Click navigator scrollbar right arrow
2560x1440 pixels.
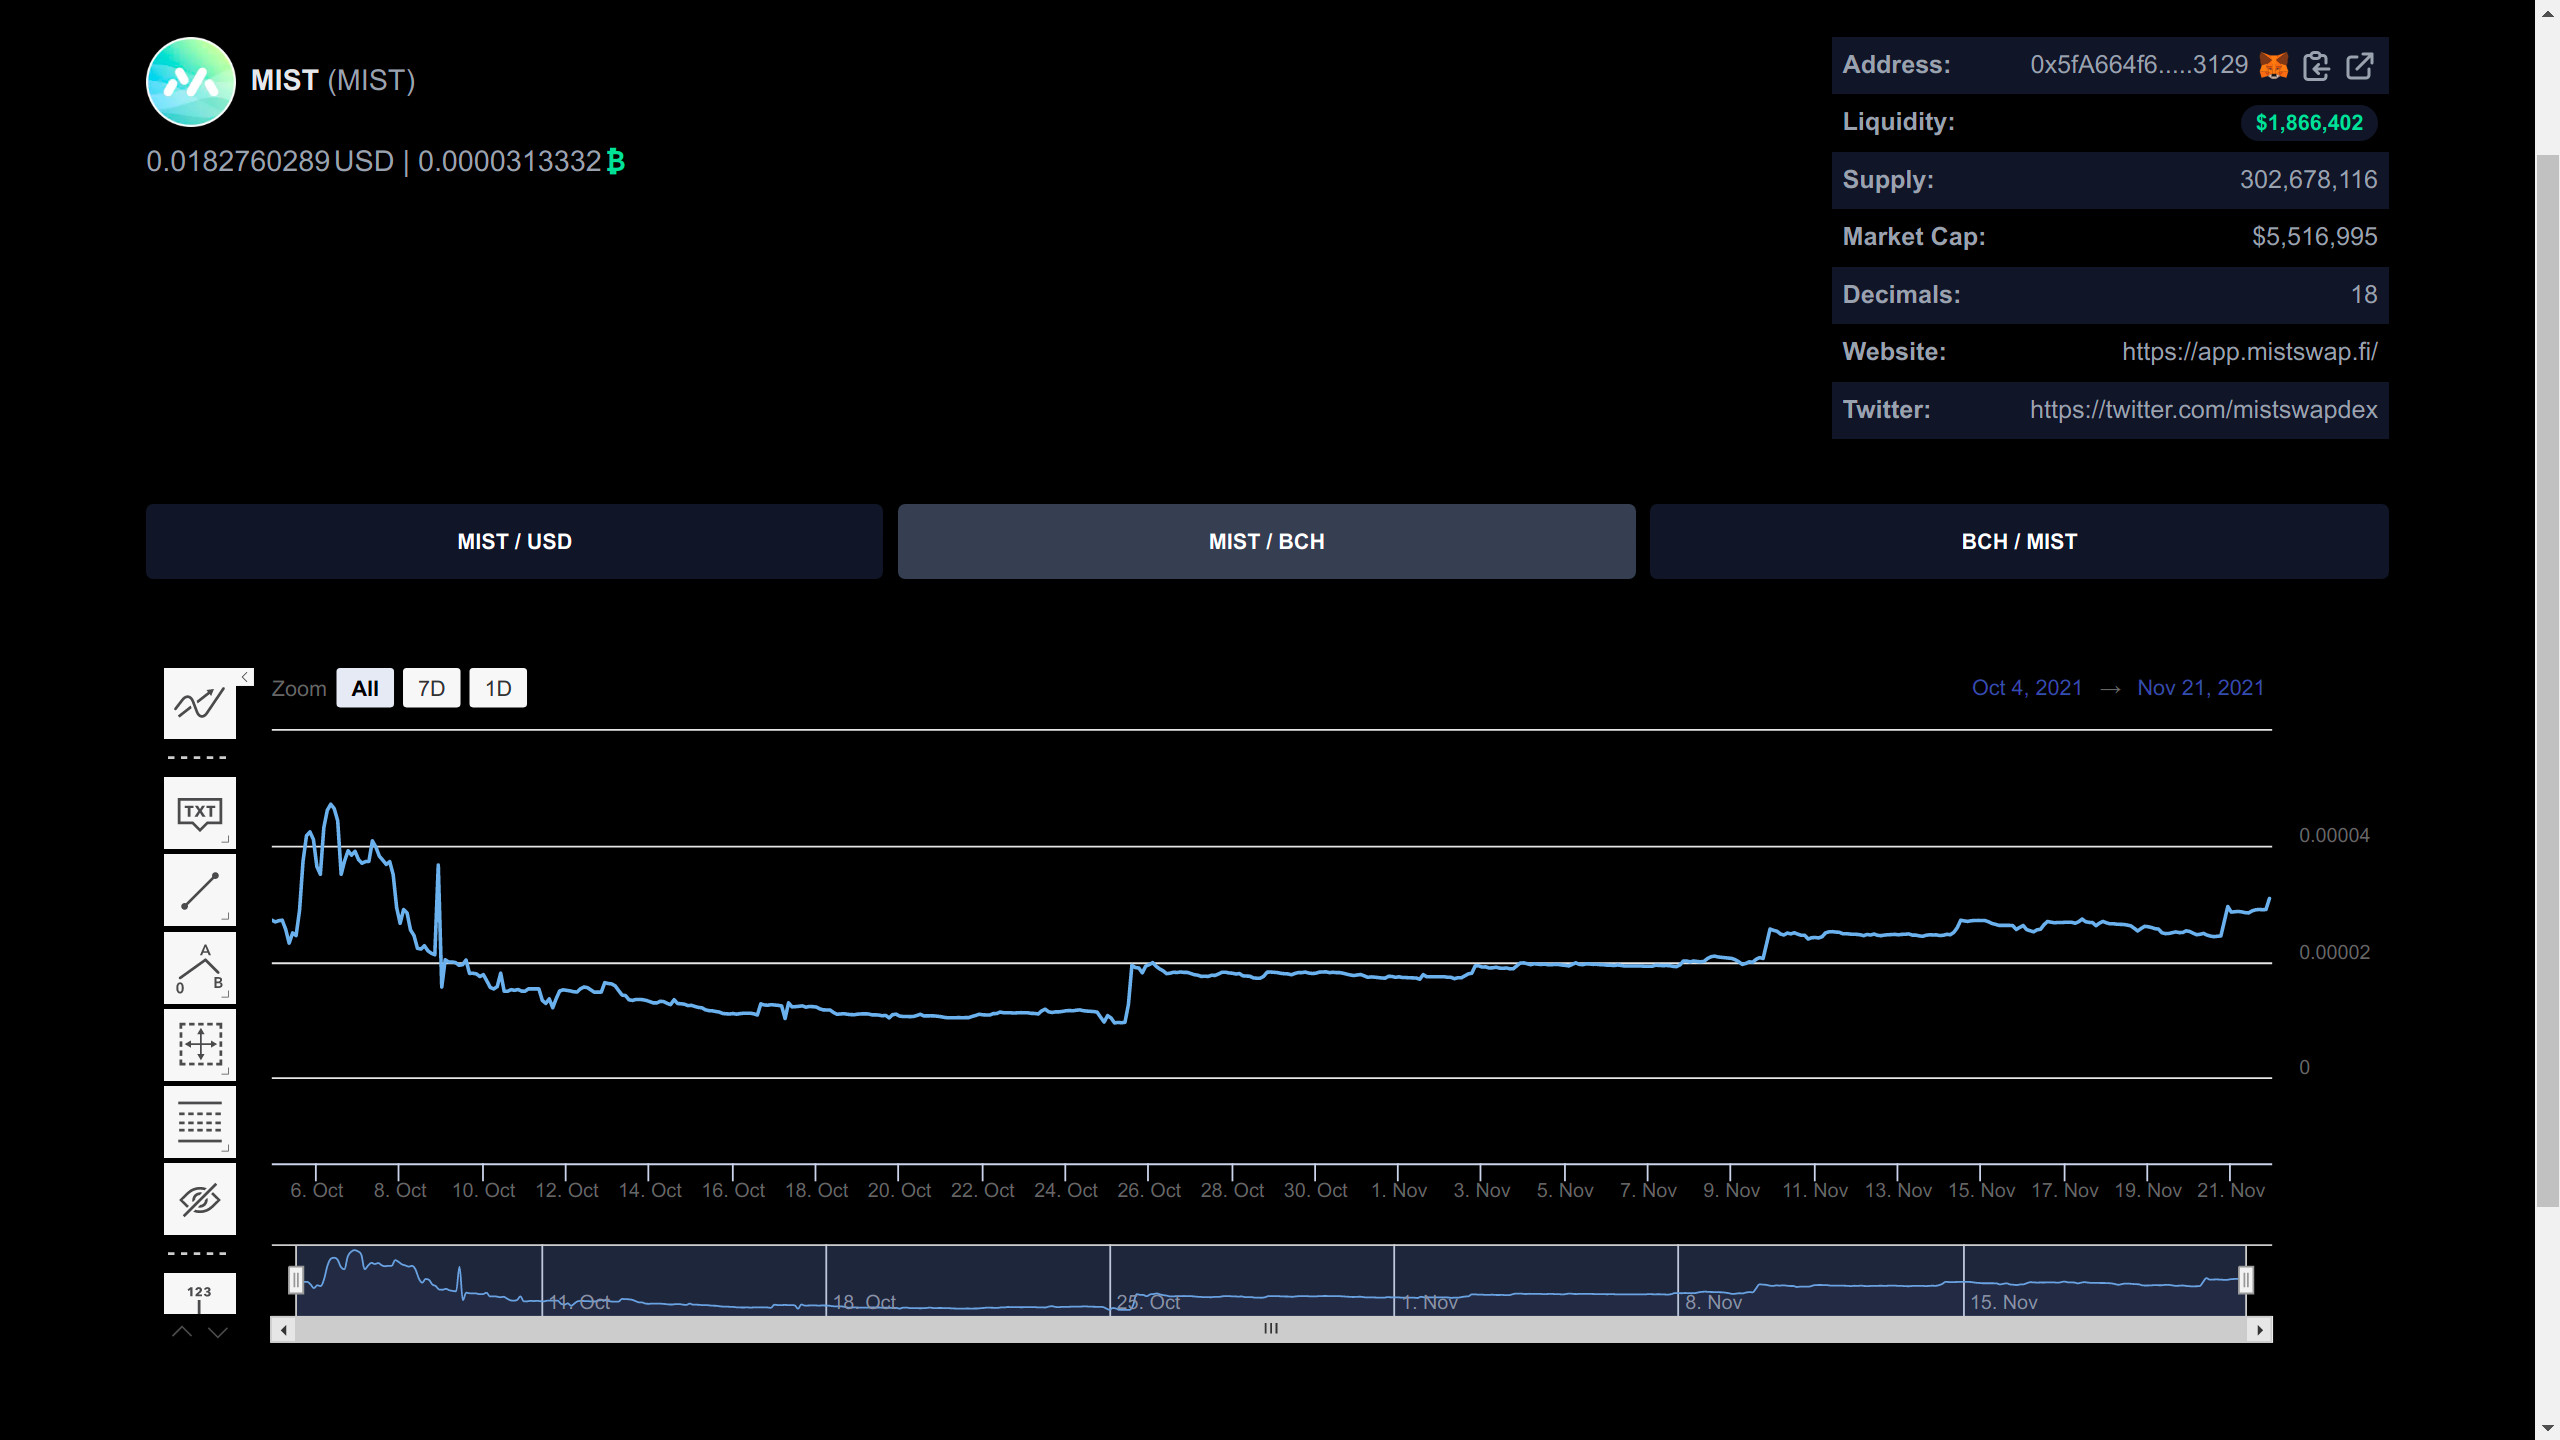(2260, 1329)
